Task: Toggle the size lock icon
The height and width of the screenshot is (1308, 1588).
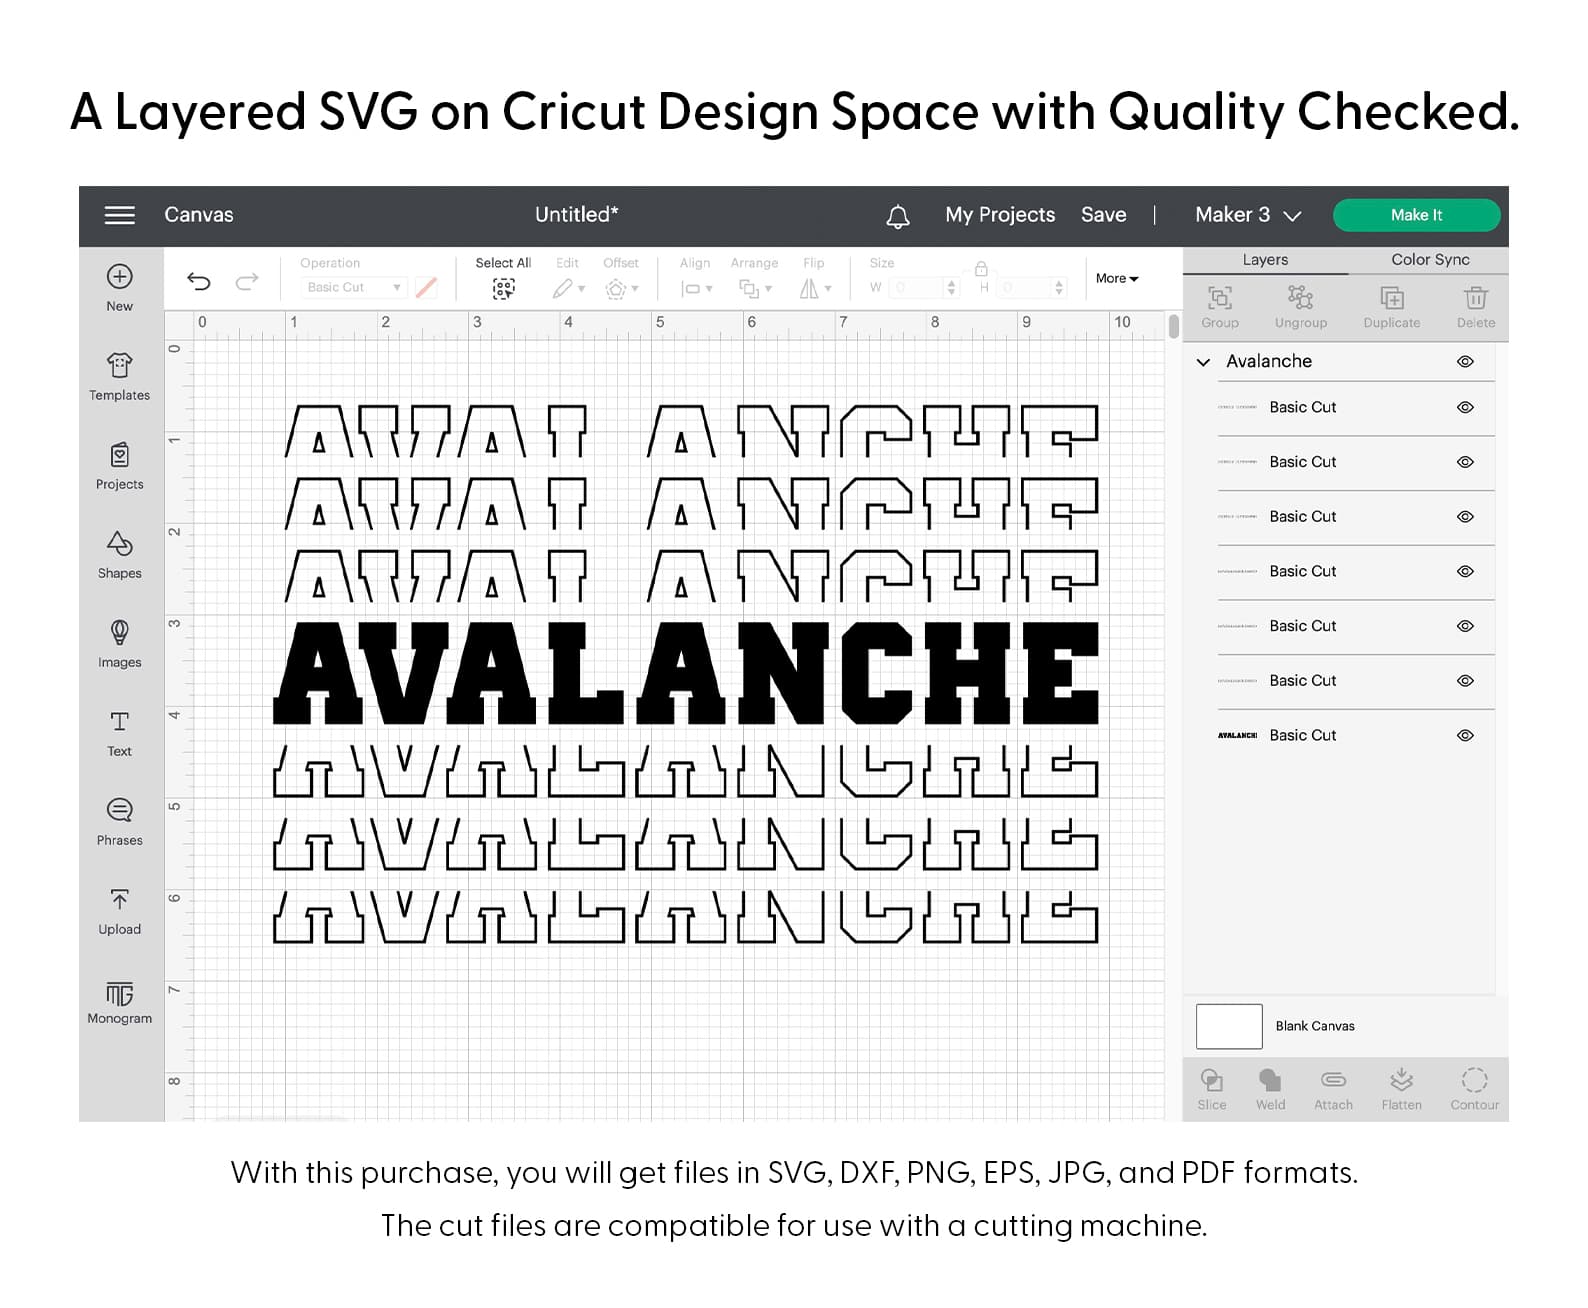Action: [981, 268]
